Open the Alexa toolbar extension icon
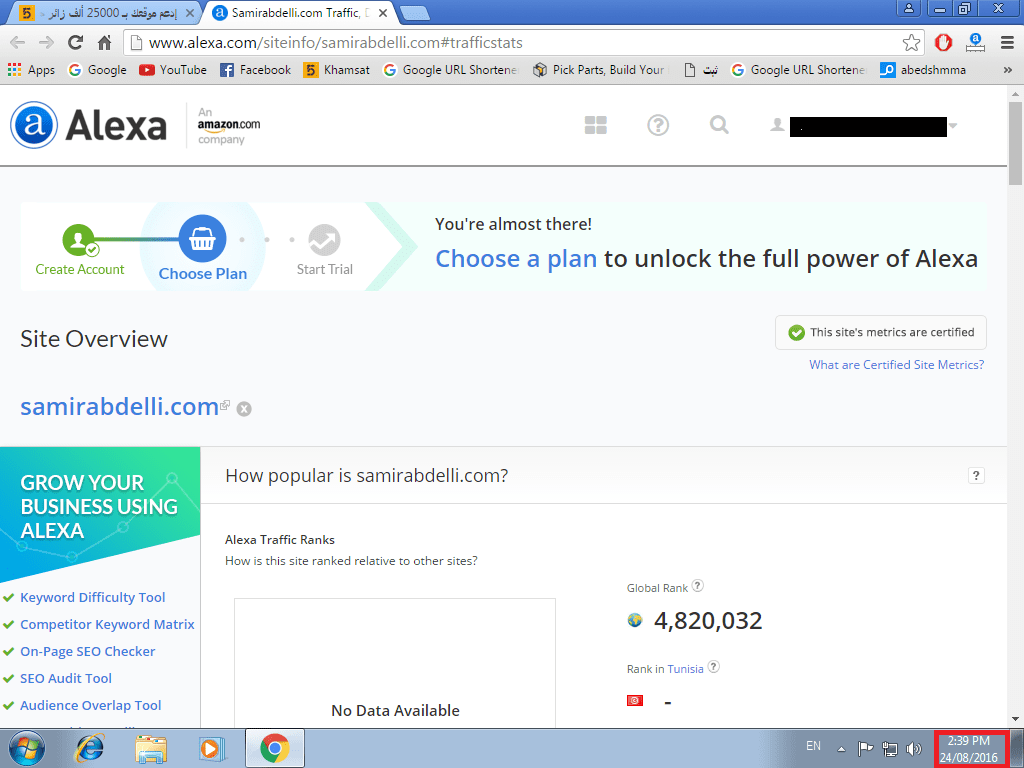 tap(975, 43)
